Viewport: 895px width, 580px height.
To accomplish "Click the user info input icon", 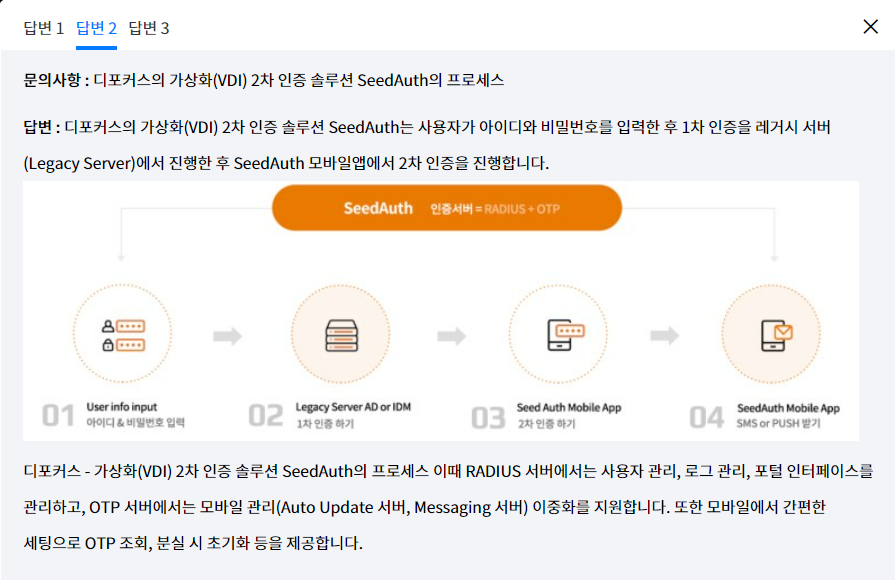I will (x=124, y=335).
